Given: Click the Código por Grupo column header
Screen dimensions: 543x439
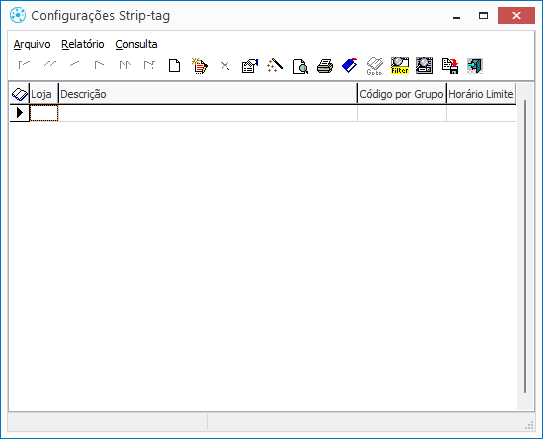Looking at the screenshot, I should tap(401, 94).
